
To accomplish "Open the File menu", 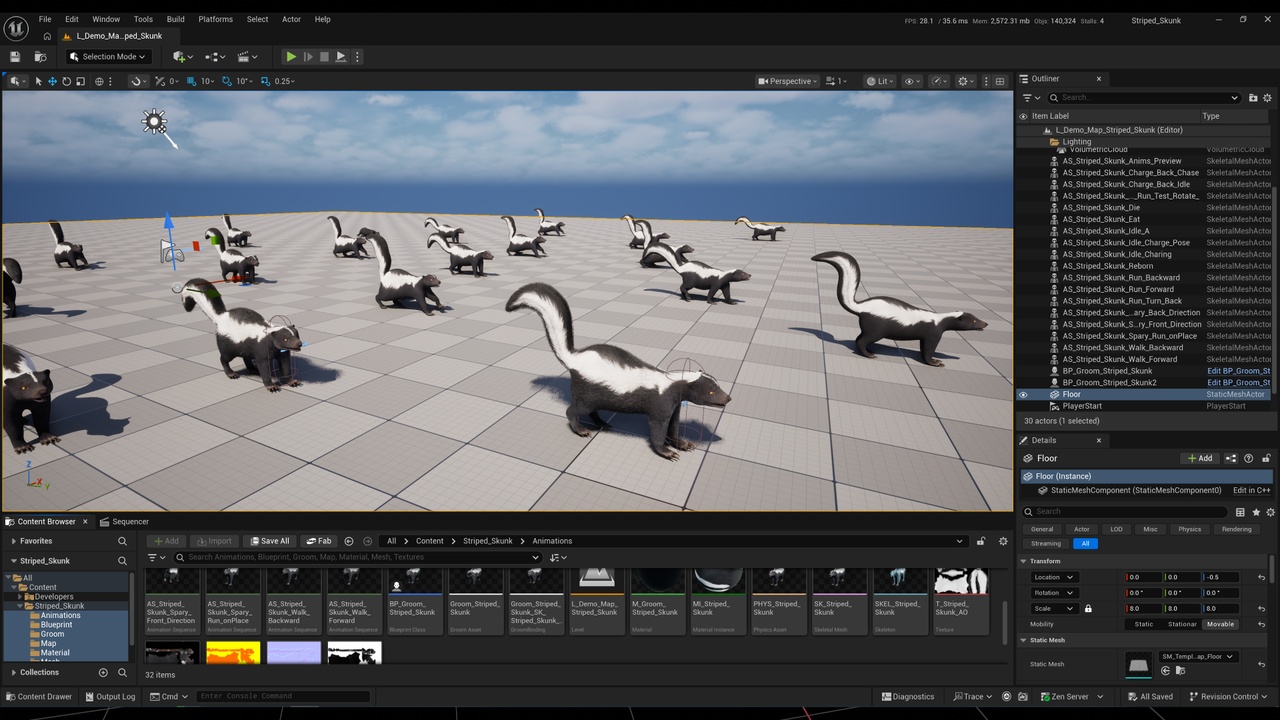I will pyautogui.click(x=45, y=19).
